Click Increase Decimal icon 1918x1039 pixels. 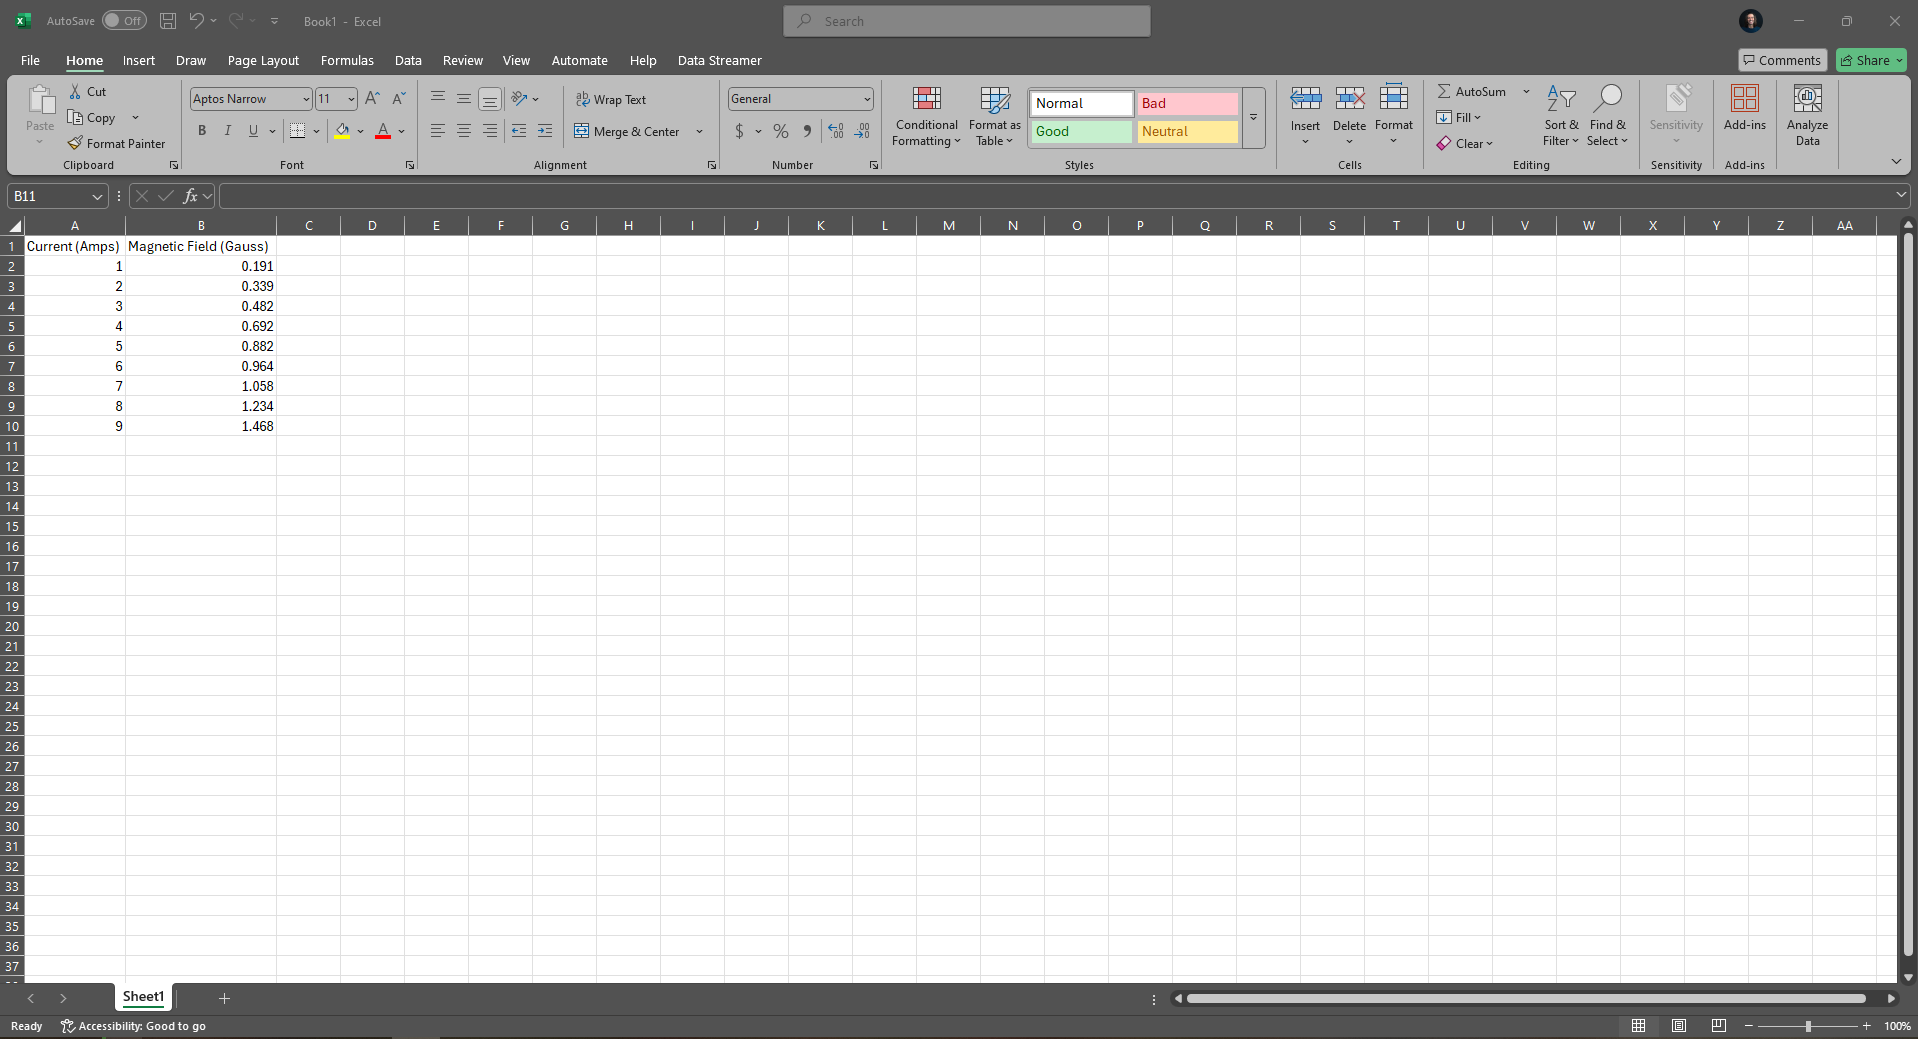point(835,131)
